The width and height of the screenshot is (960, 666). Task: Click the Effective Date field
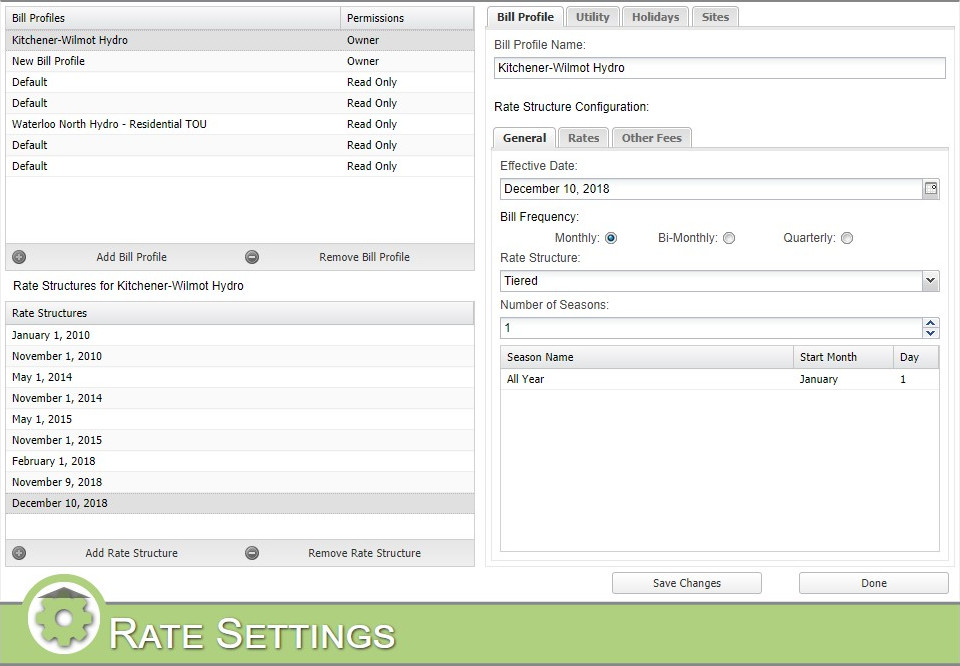tap(711, 189)
